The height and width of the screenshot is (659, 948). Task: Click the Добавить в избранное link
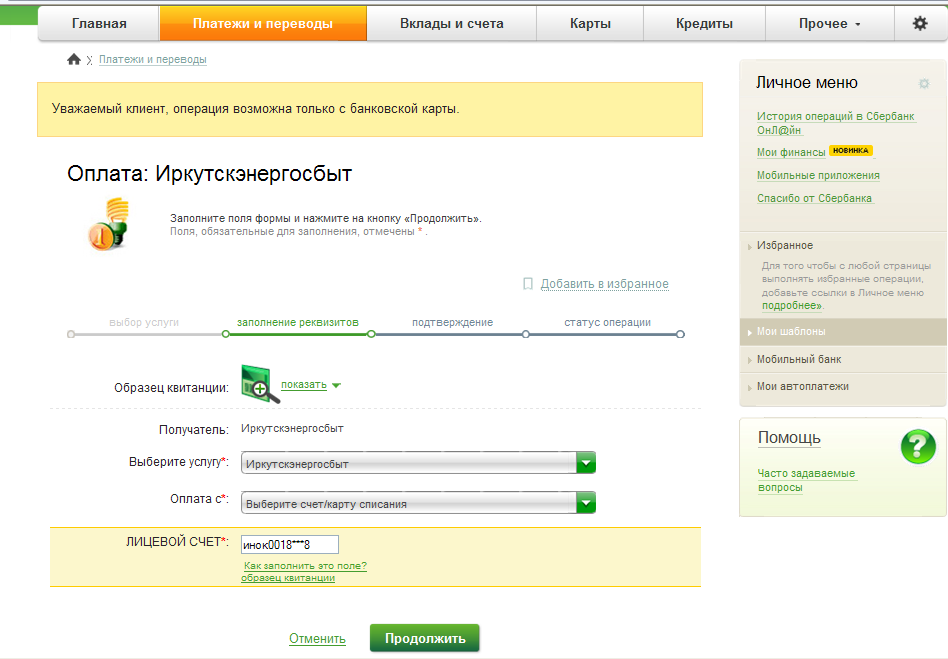pyautogui.click(x=605, y=284)
